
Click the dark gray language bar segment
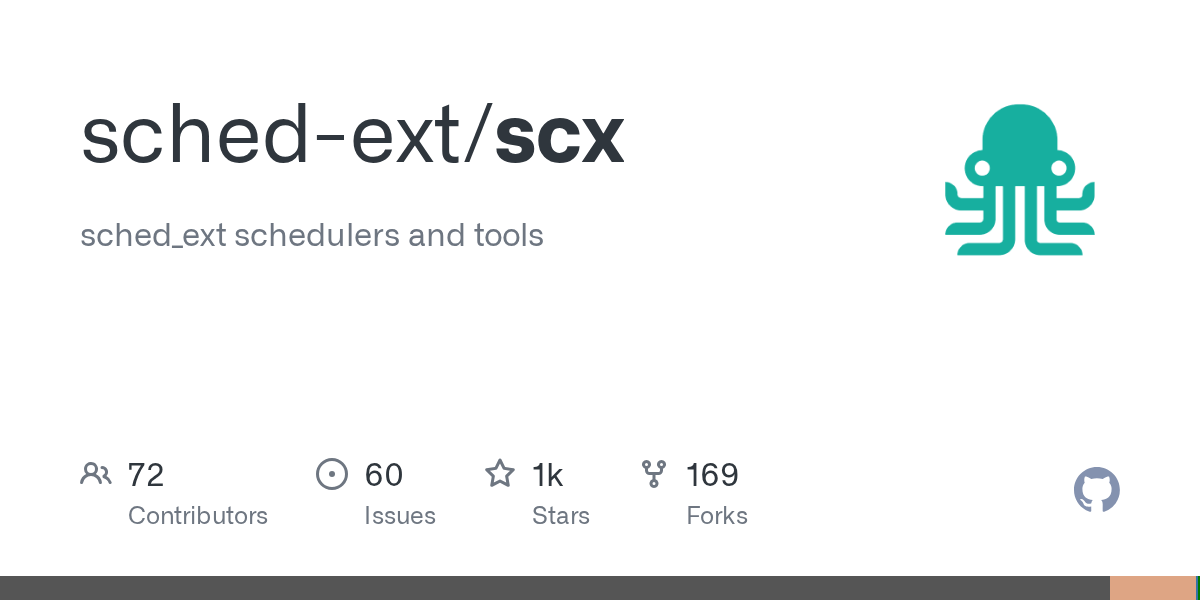(x=555, y=588)
